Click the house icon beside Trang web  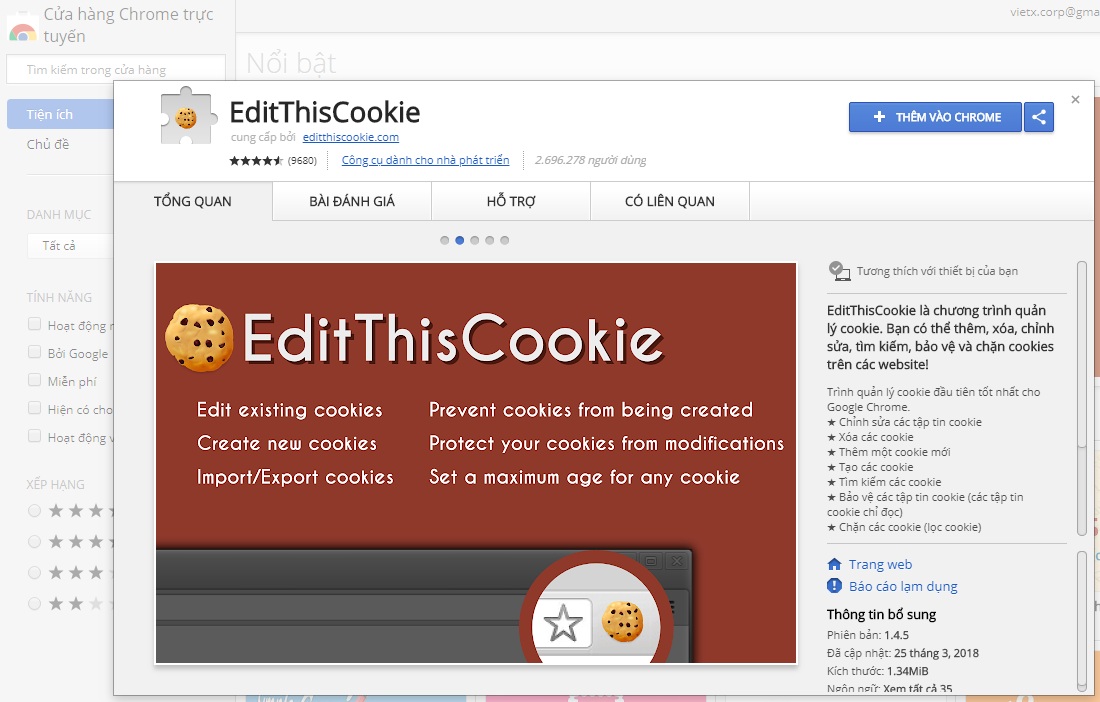[x=834, y=565]
